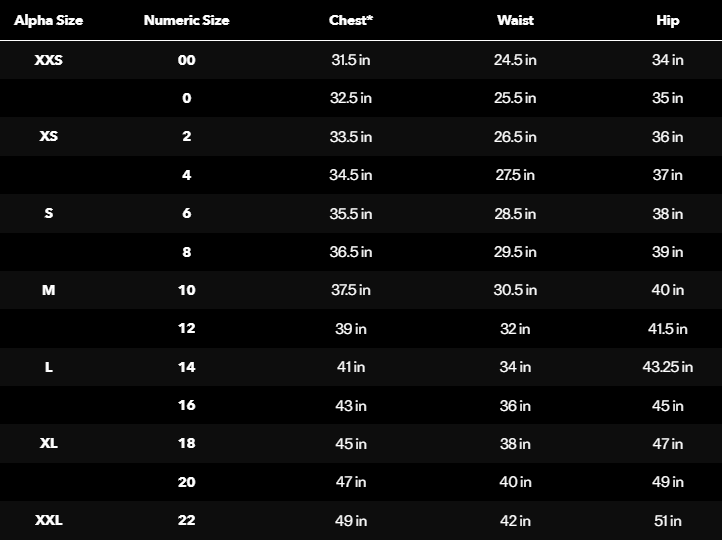The width and height of the screenshot is (722, 540).
Task: Select the XXL alpha size label
Action: [x=49, y=520]
